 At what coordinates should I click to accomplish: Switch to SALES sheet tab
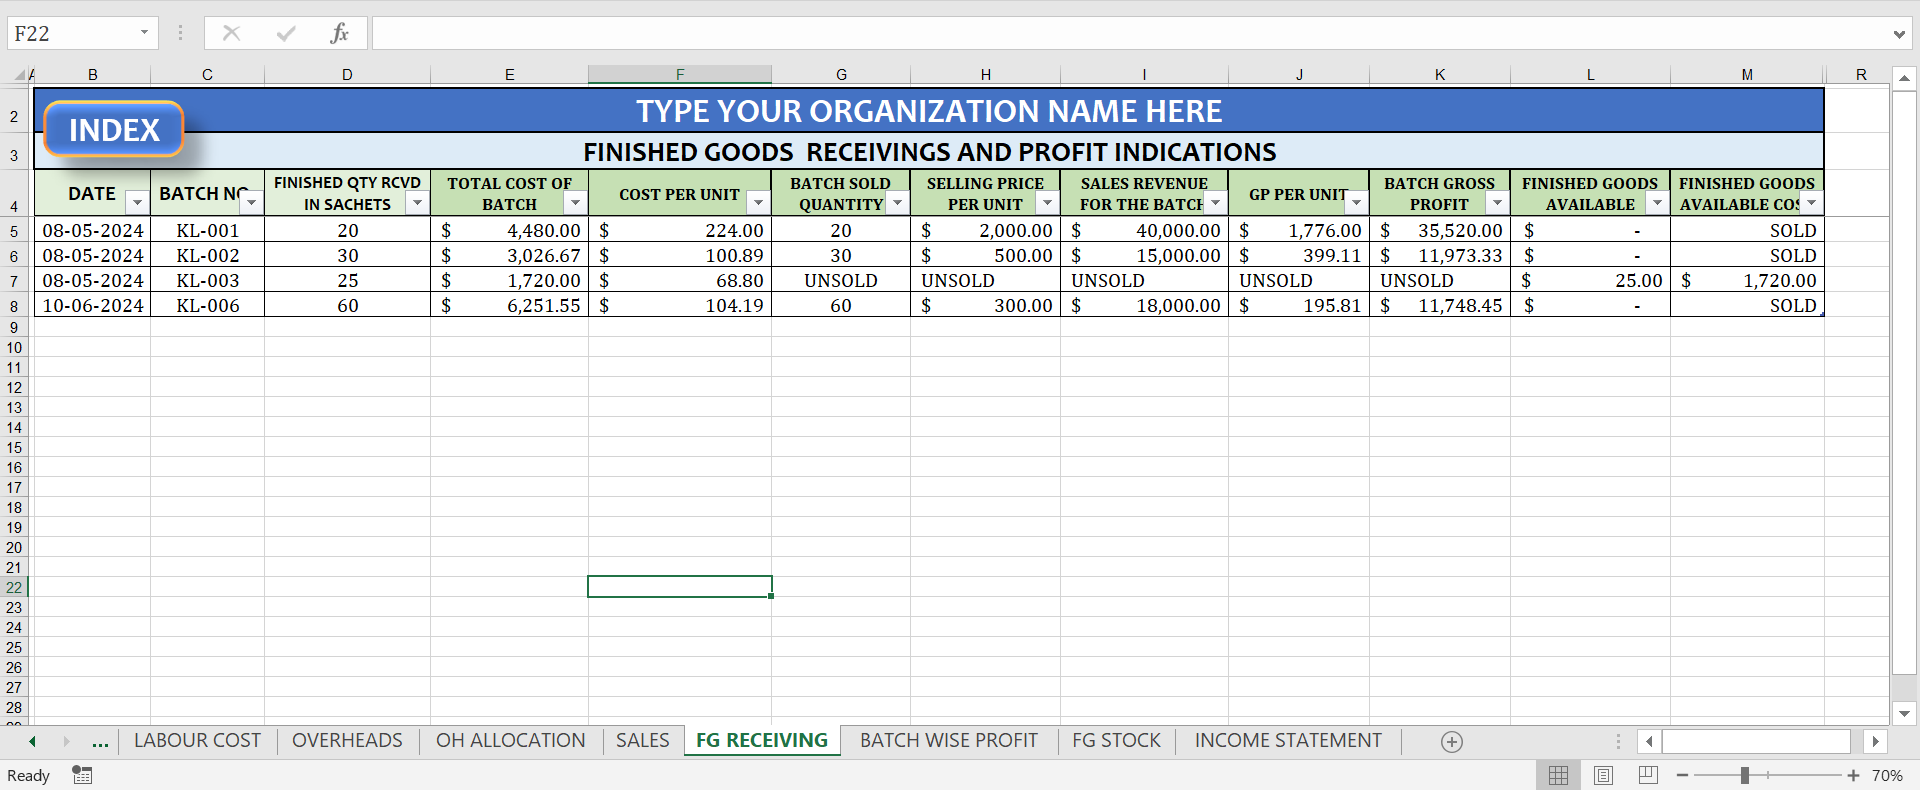click(x=642, y=741)
